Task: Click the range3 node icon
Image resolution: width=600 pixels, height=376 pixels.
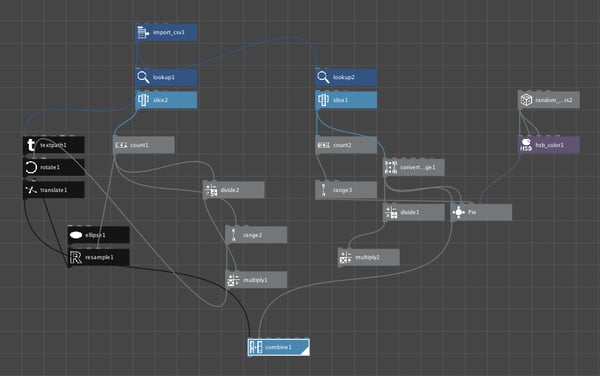Action: pos(324,190)
